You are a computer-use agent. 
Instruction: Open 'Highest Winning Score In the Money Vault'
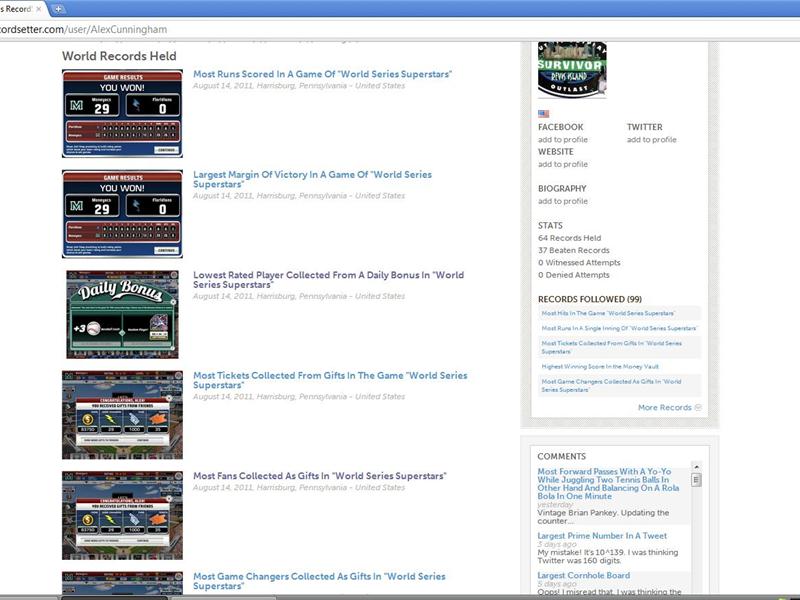600,366
